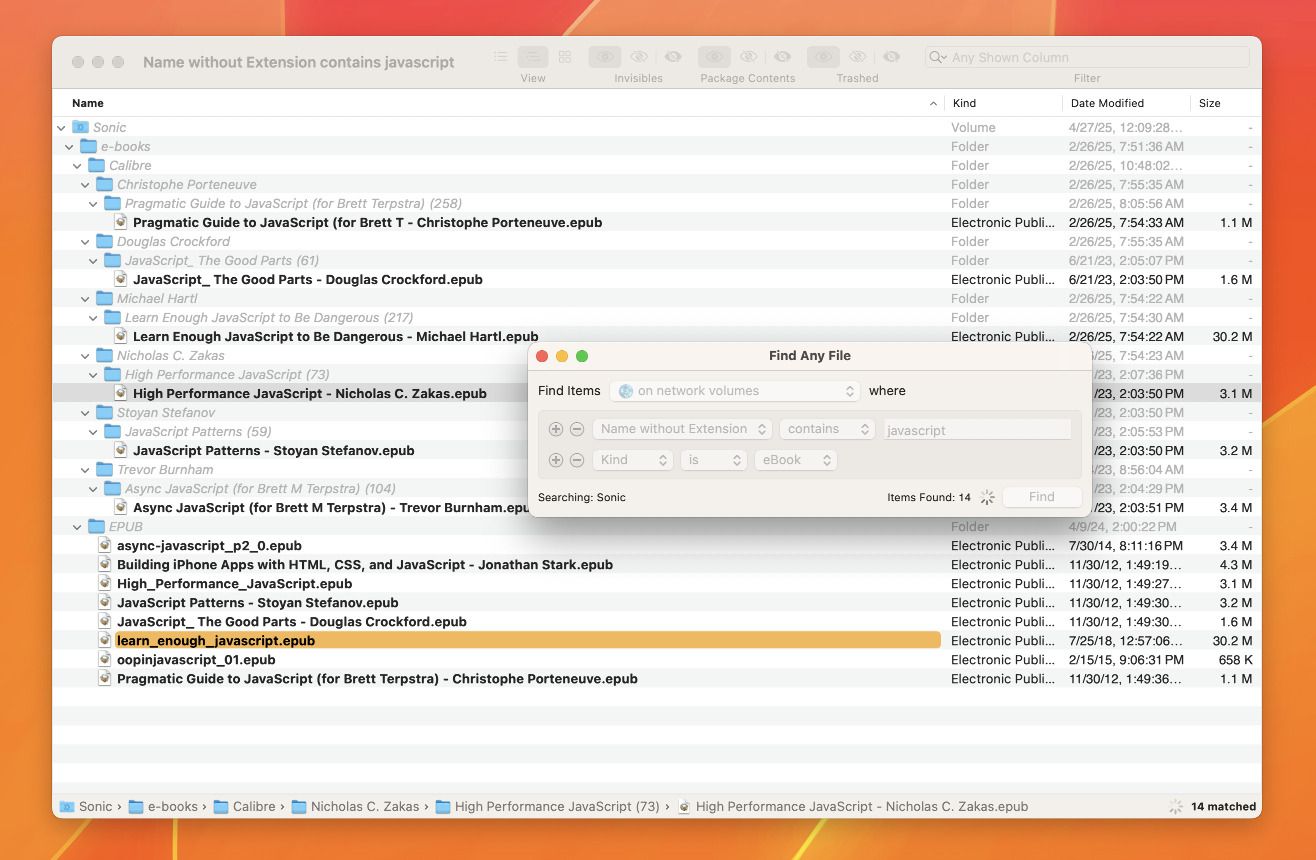
Task: Add a new search criterion with the plus button
Action: 556,428
